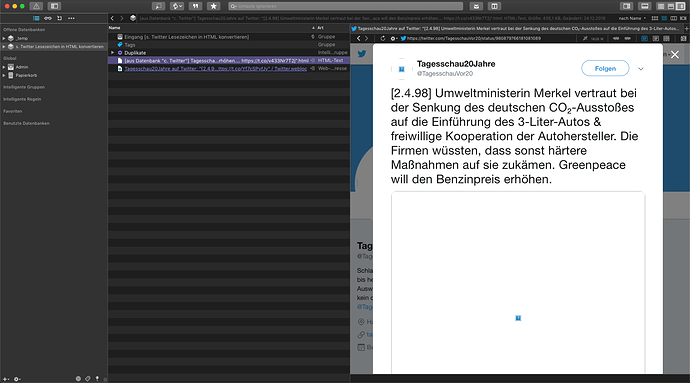The image size is (690, 383).
Task: Go back in the web preview
Action: point(359,38)
